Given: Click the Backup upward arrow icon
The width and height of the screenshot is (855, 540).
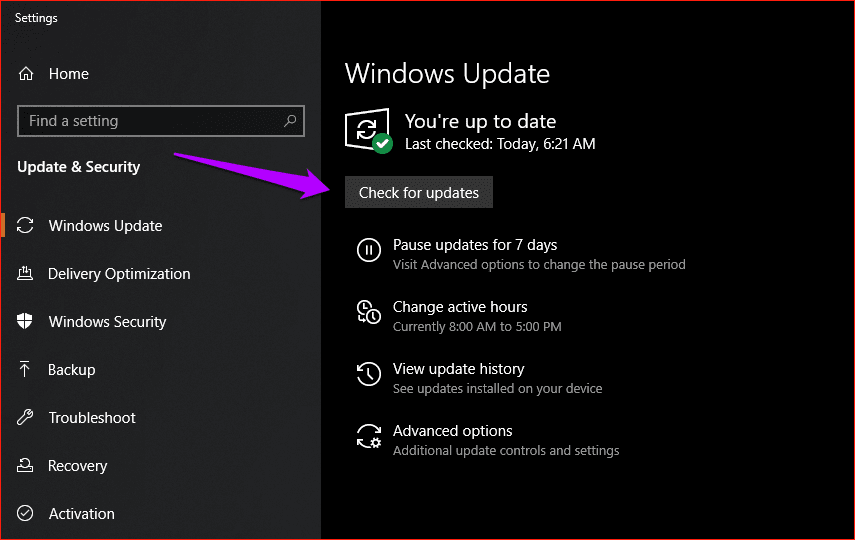Looking at the screenshot, I should (x=25, y=369).
